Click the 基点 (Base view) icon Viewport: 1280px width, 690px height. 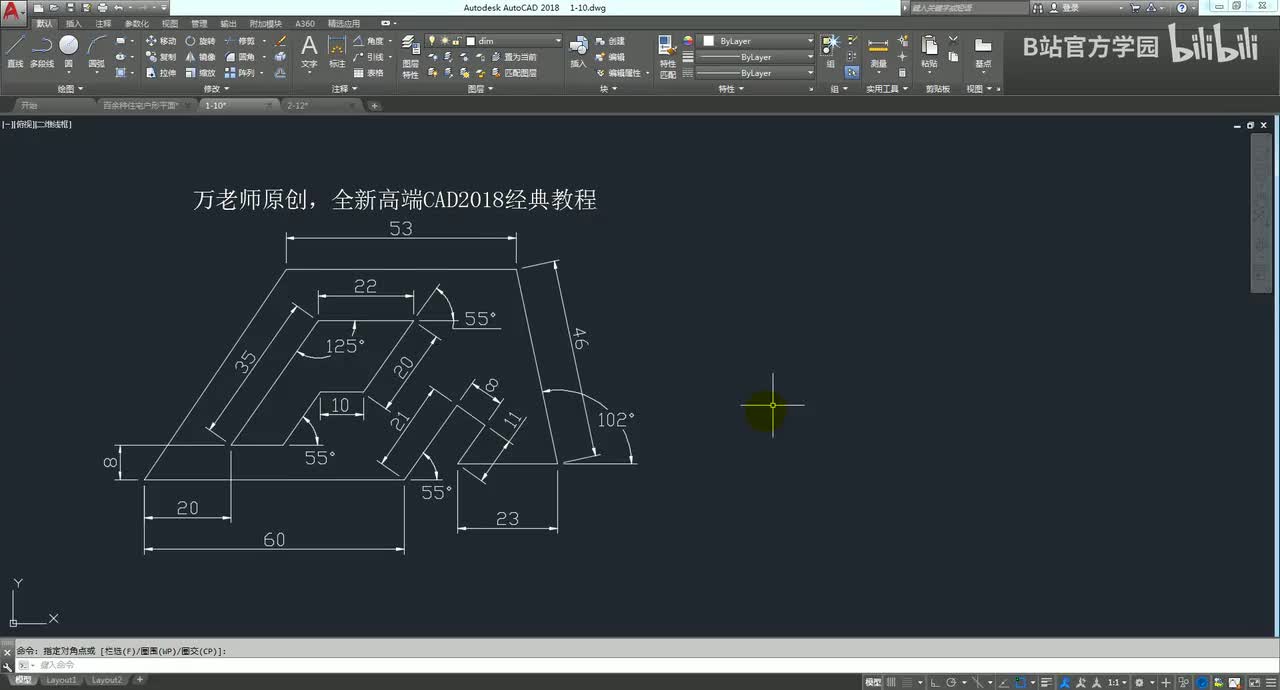click(x=983, y=51)
